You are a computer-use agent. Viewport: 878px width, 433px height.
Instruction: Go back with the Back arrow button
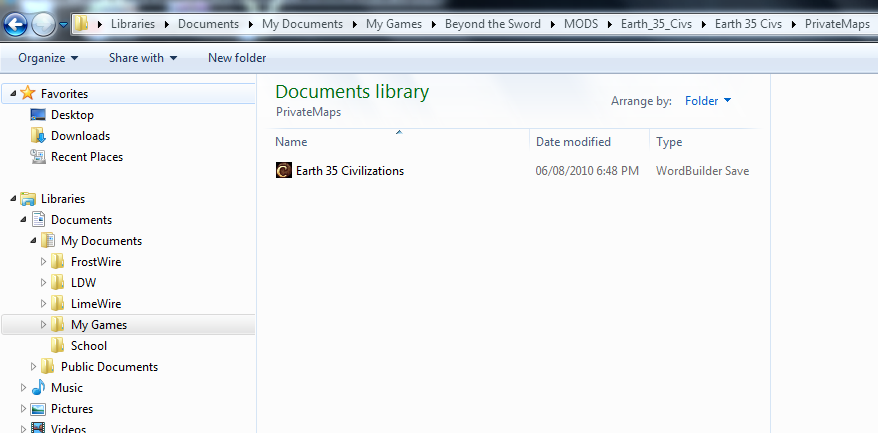(x=15, y=24)
